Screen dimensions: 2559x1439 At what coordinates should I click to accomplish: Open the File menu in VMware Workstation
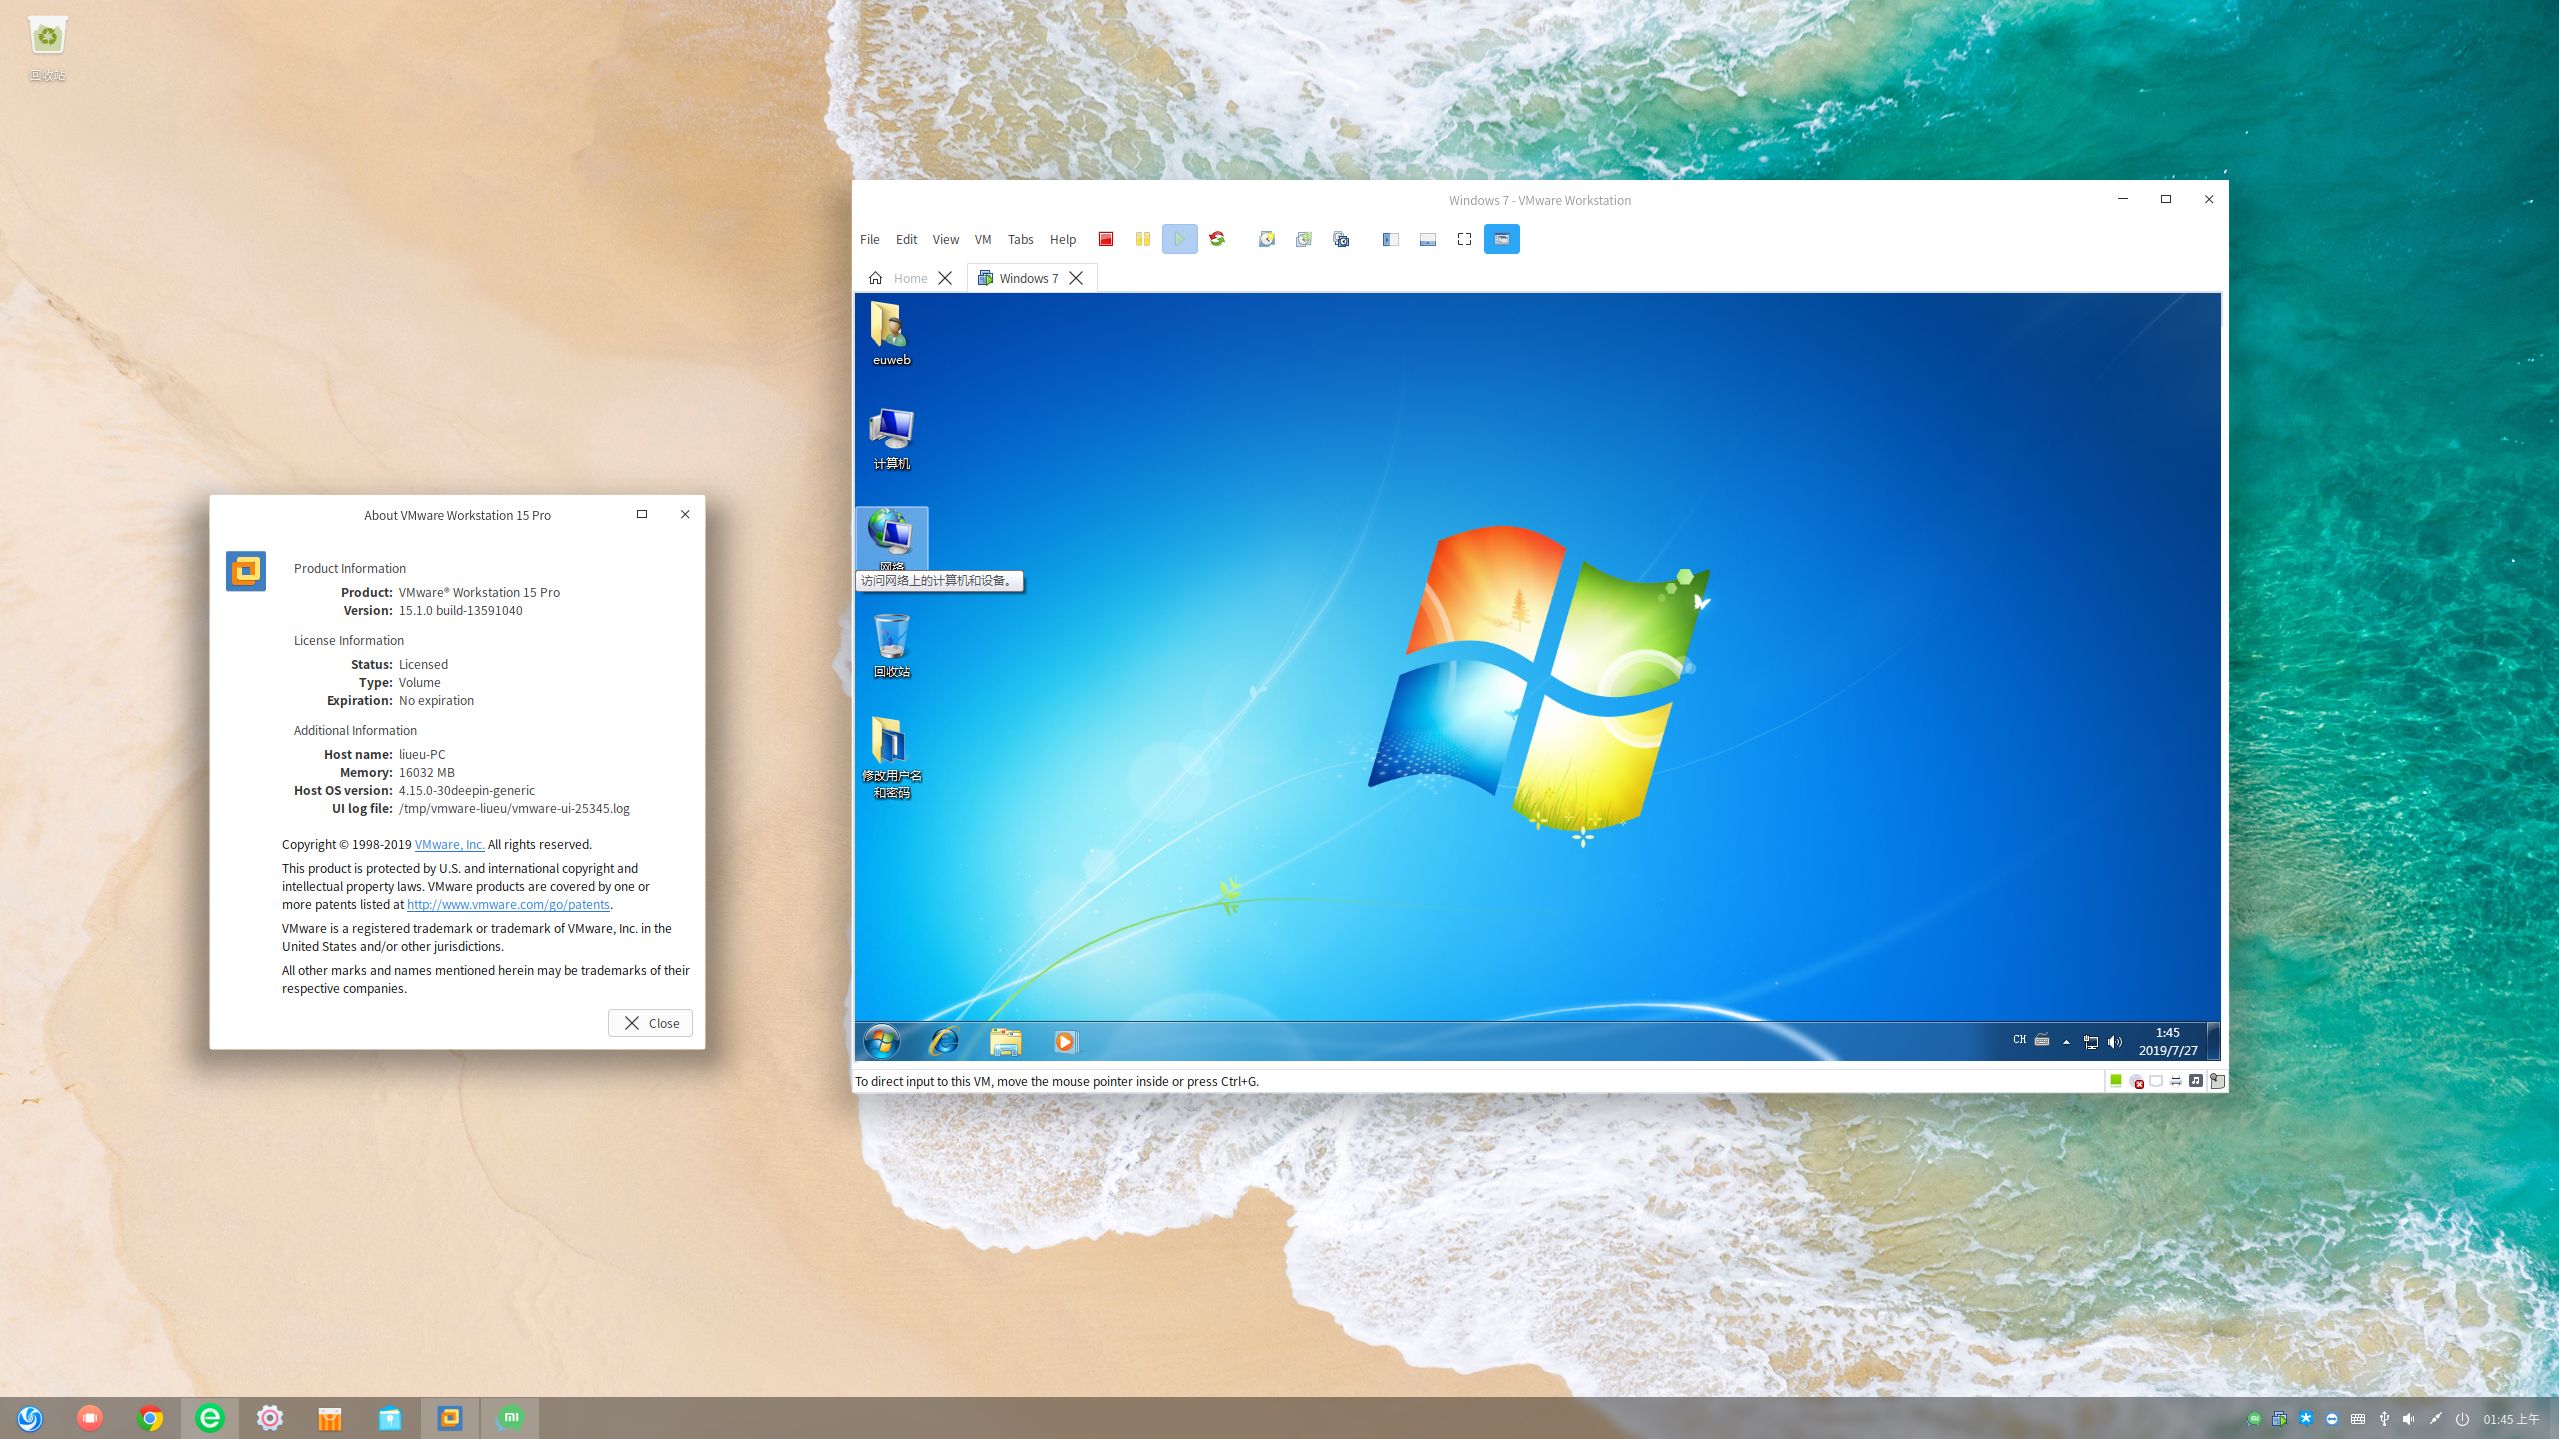(x=869, y=239)
